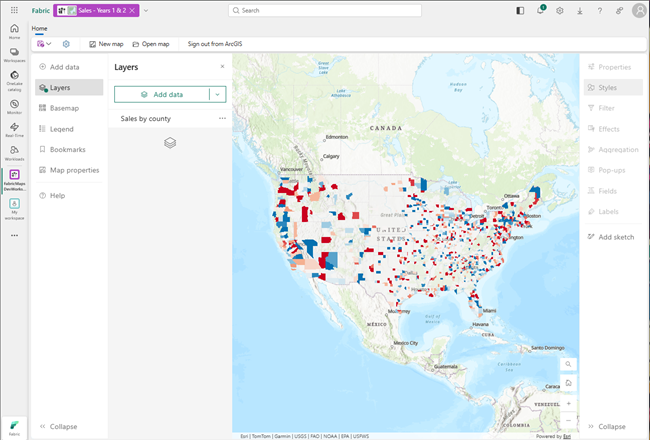Screen dimensions: 650x441
Task: Collapse the right side panel
Action: tap(607, 426)
